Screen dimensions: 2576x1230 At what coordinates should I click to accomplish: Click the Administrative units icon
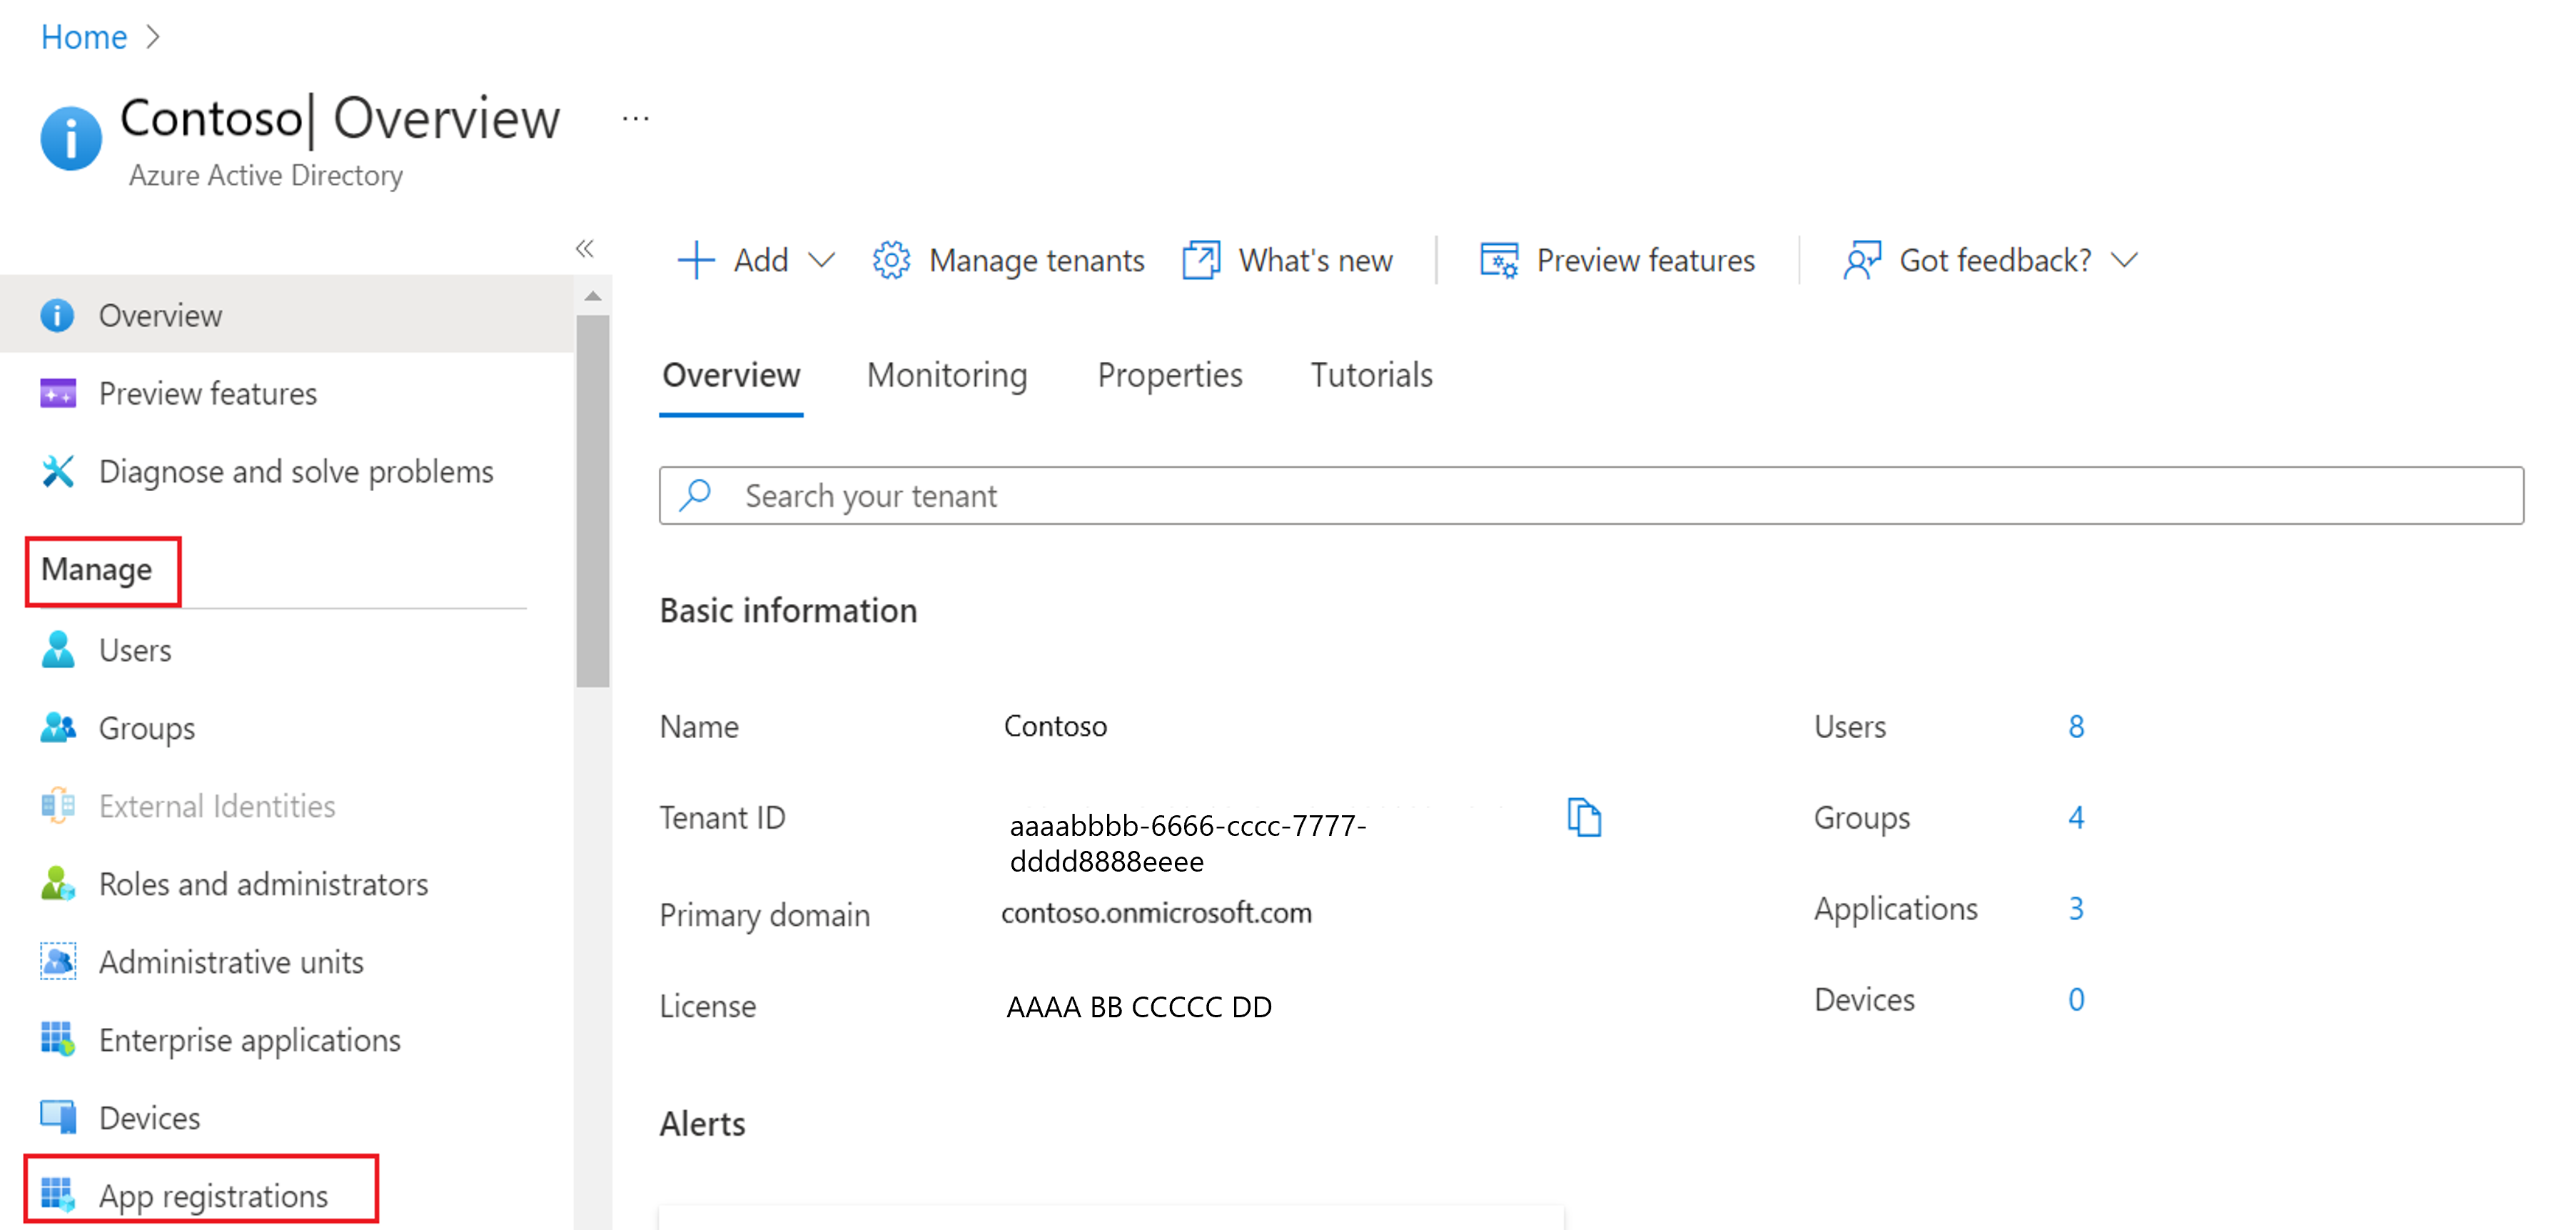(57, 961)
